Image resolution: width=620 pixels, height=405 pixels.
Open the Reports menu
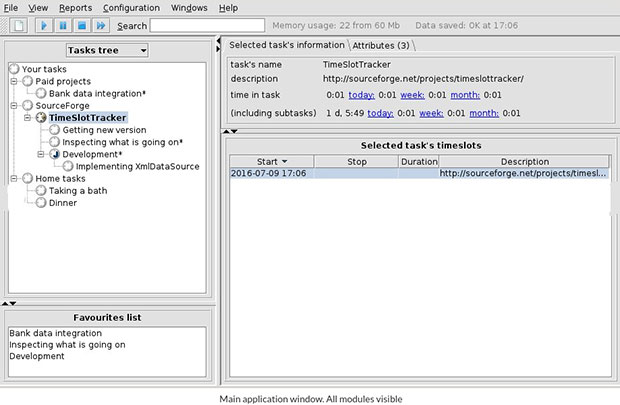(76, 8)
